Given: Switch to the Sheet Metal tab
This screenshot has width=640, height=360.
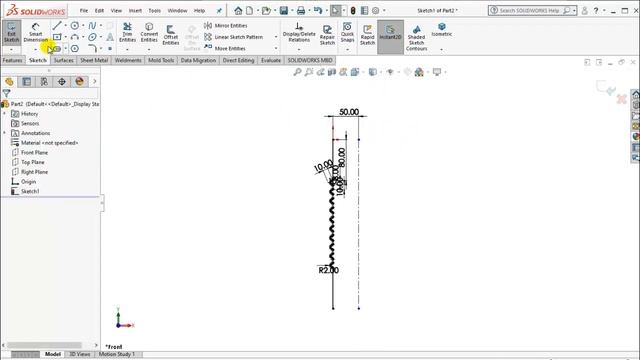Looking at the screenshot, I should pyautogui.click(x=94, y=60).
